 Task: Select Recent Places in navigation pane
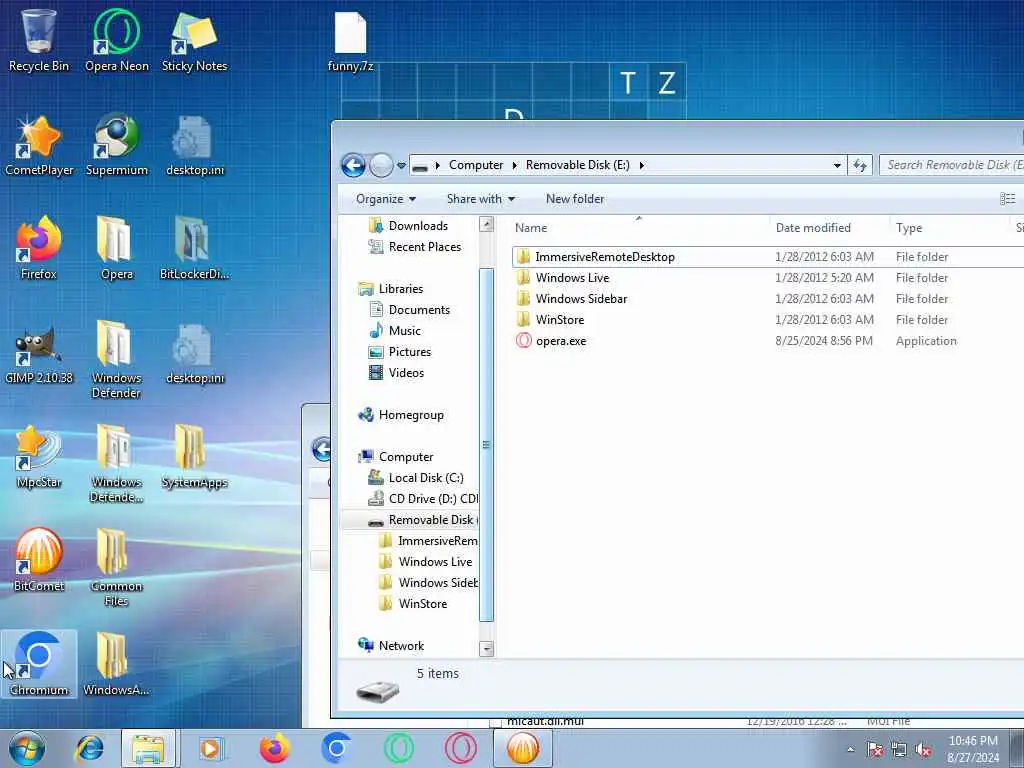[x=424, y=247]
